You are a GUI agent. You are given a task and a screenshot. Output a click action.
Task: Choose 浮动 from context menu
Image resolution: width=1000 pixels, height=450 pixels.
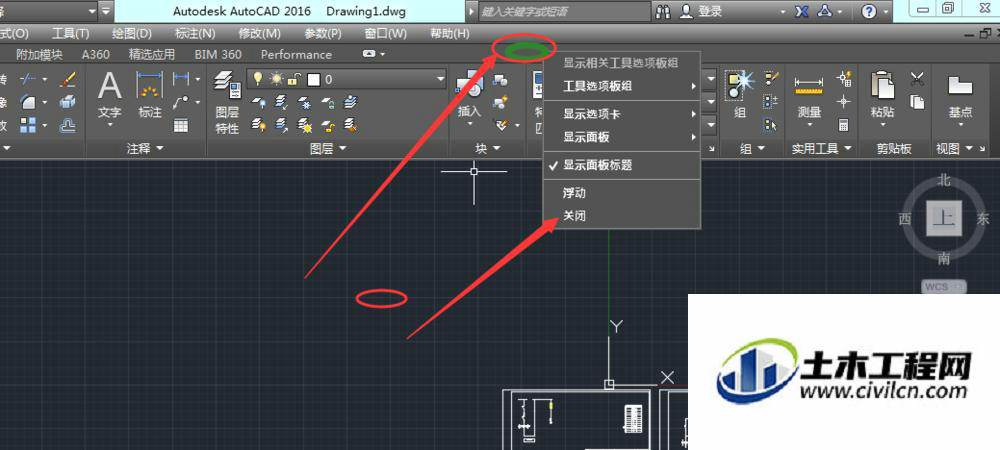coord(622,193)
